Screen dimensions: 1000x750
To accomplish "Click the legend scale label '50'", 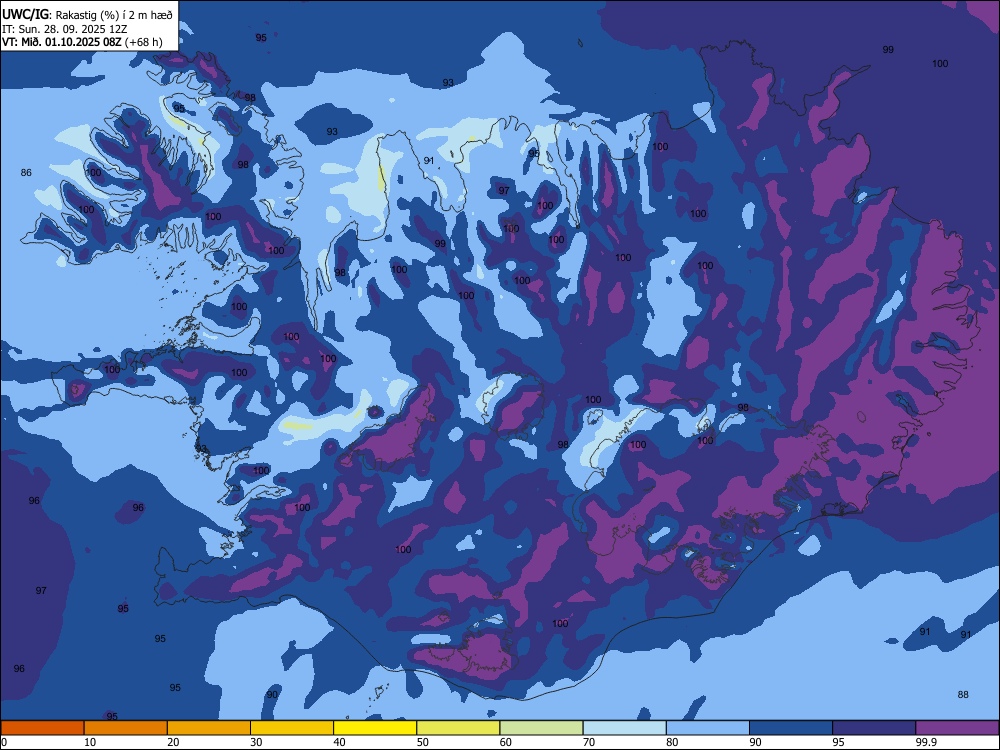I will (422, 742).
